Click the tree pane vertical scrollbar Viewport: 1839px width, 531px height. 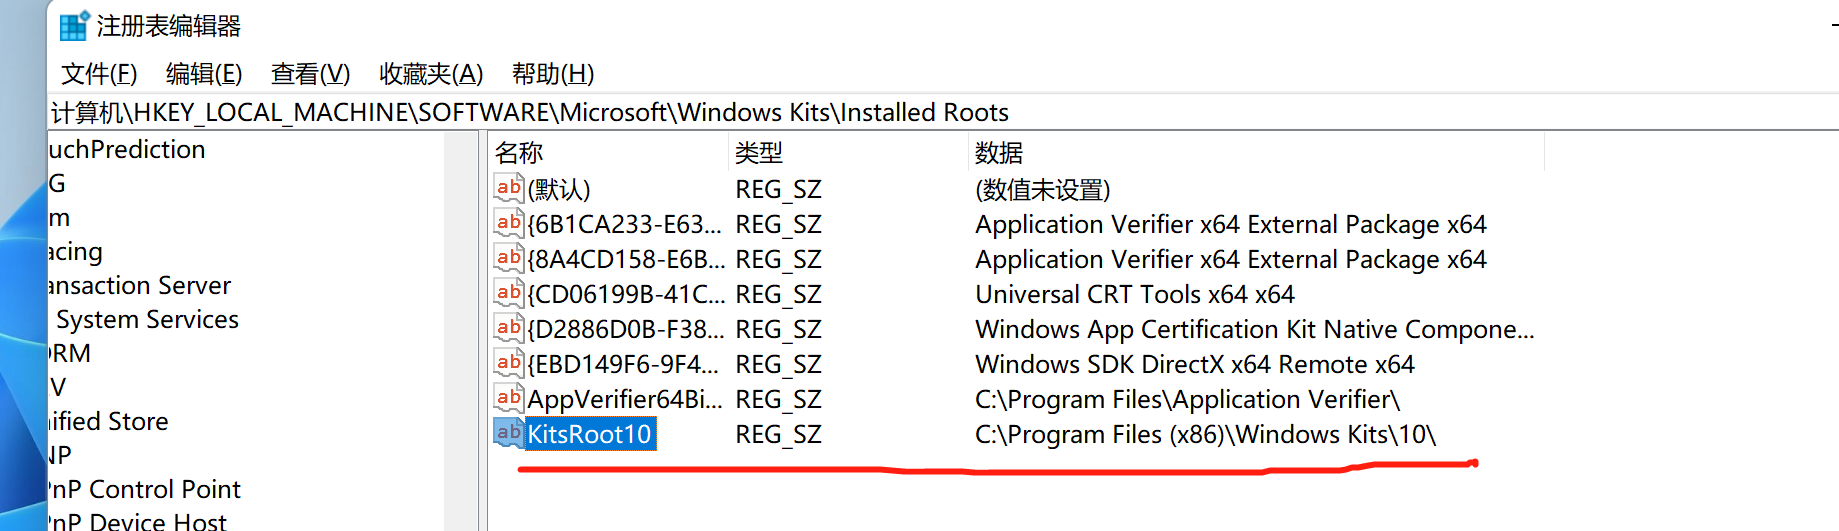(461, 330)
